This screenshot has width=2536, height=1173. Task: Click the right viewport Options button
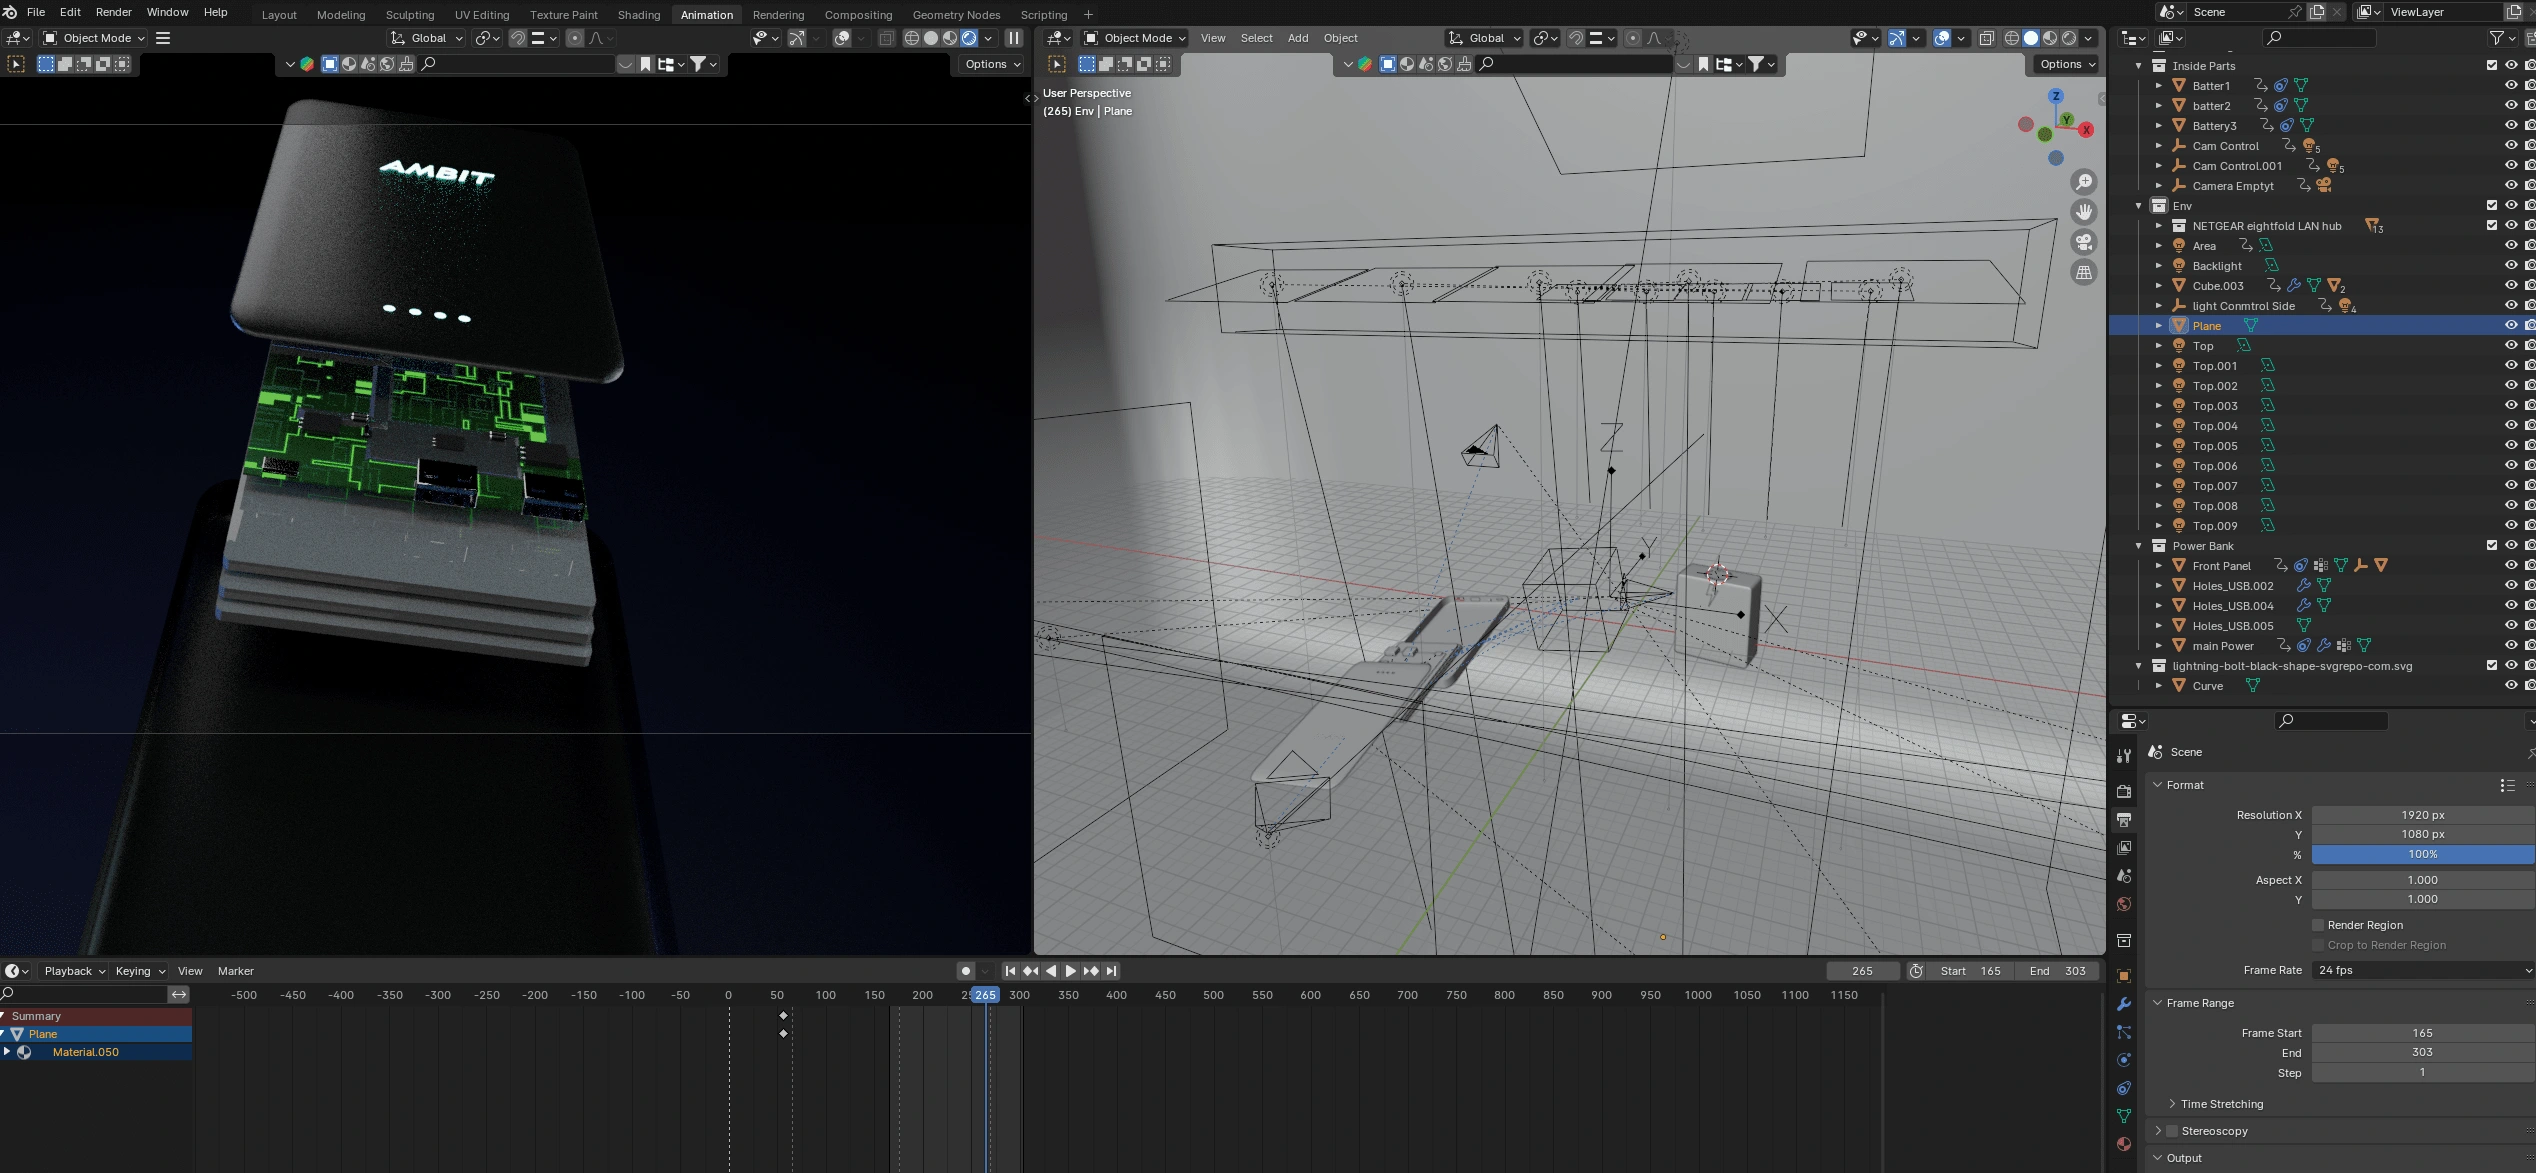click(x=2067, y=64)
